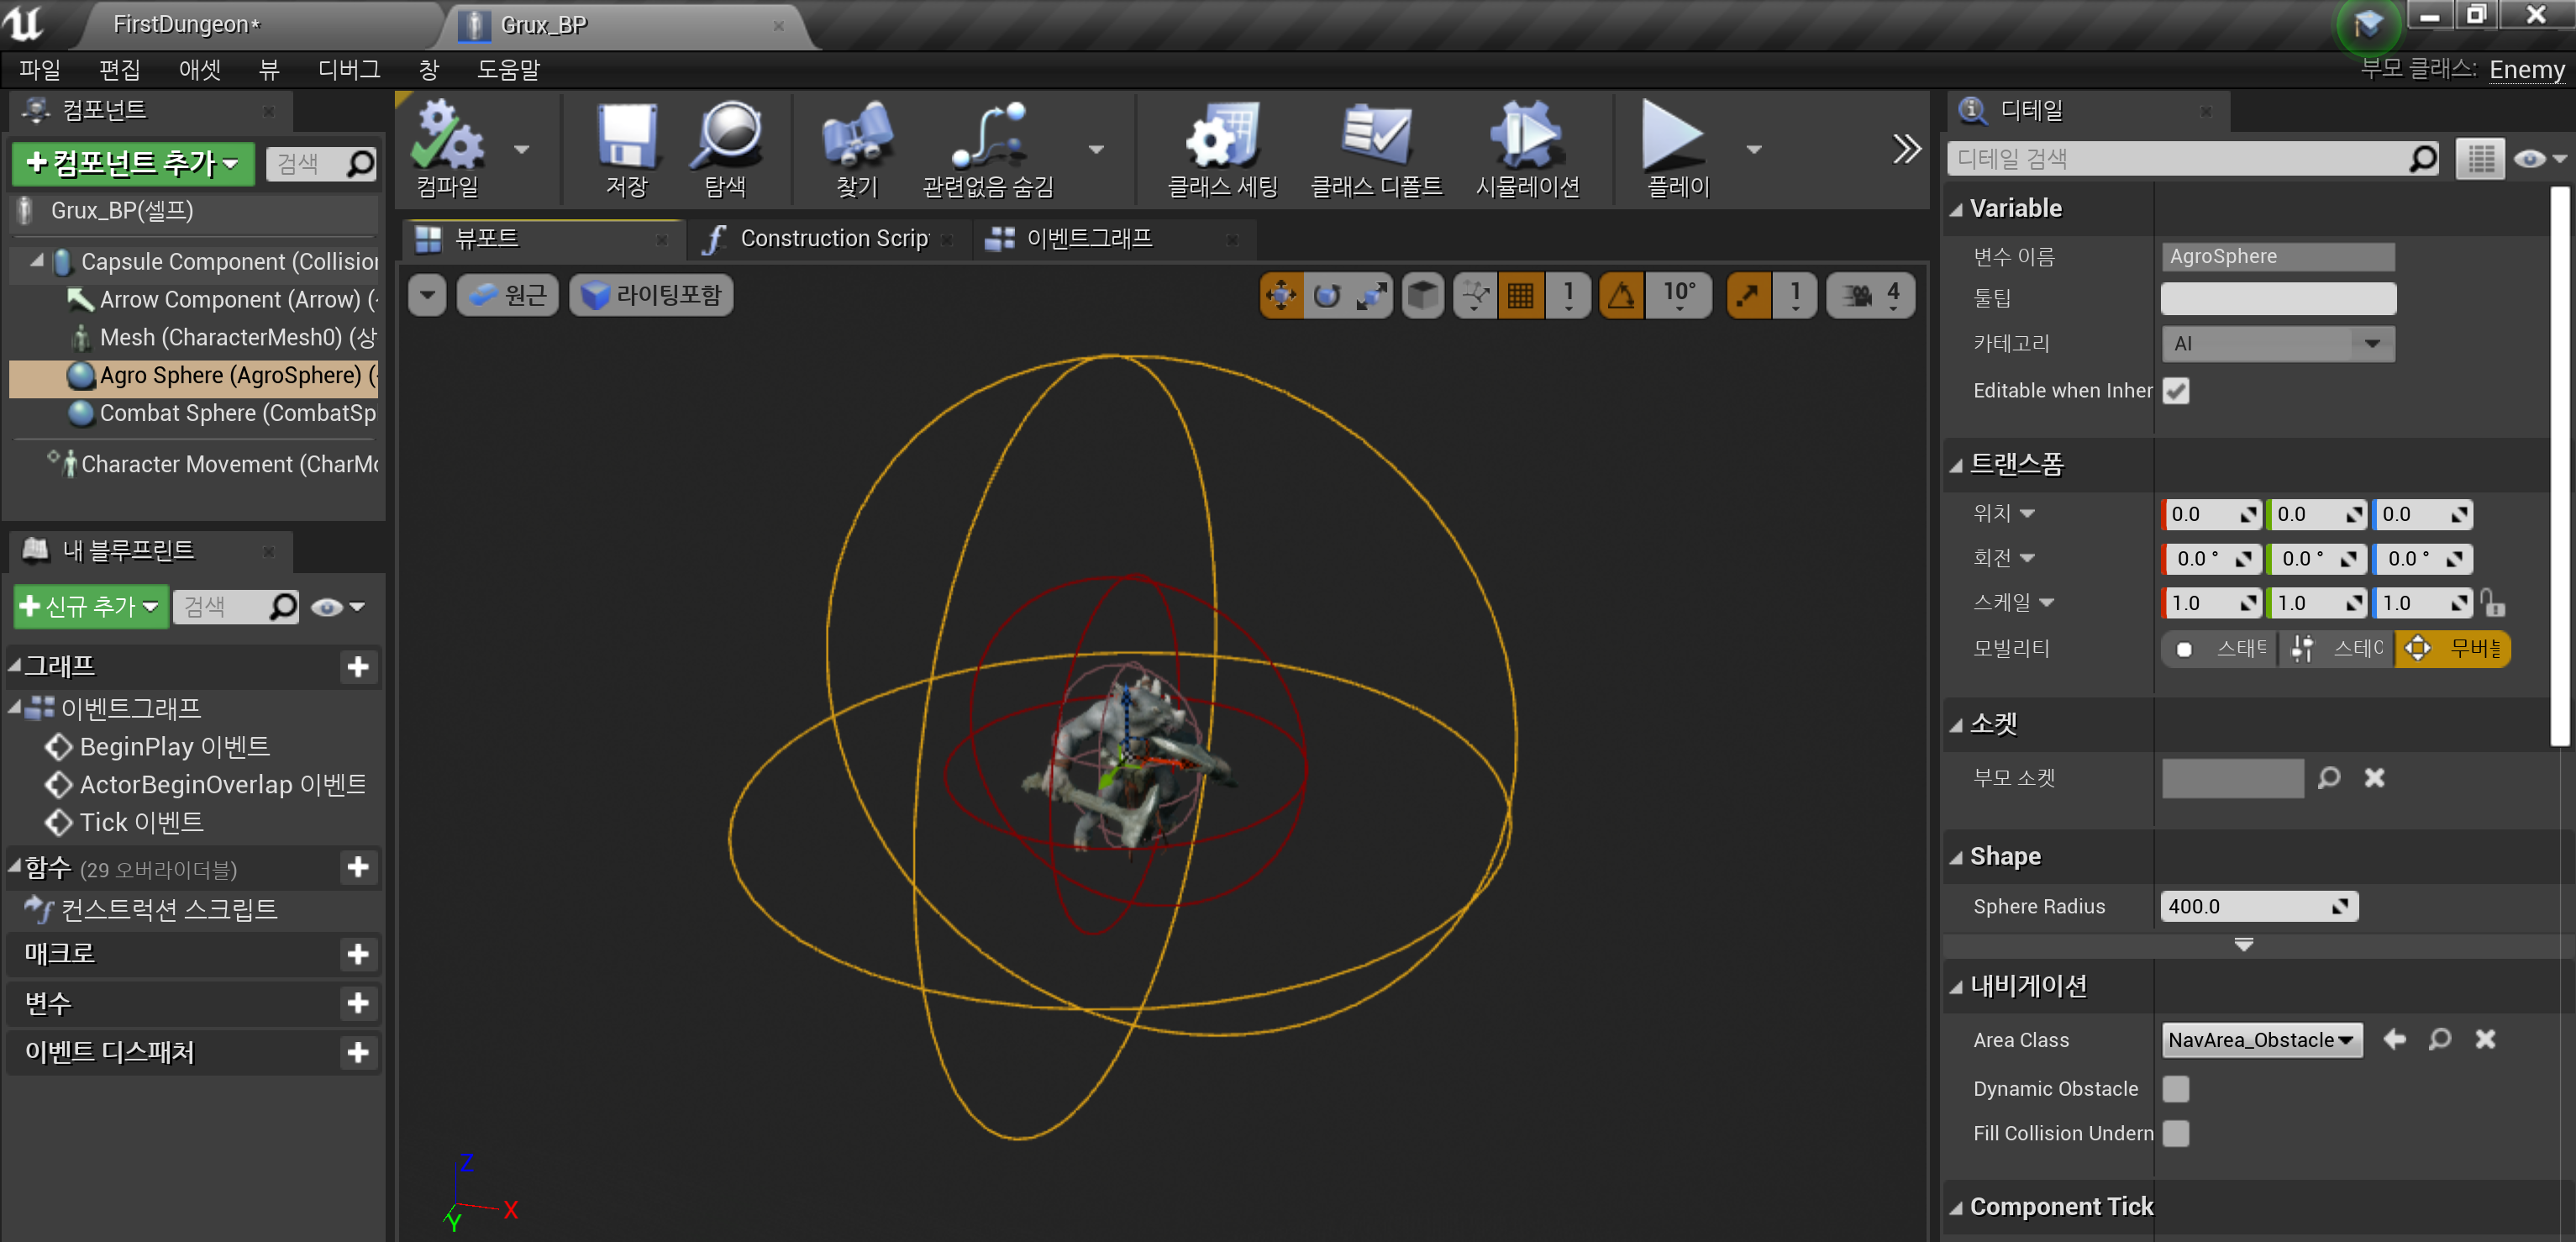
Task: Click the Perspective (원근) view button
Action: (x=508, y=295)
